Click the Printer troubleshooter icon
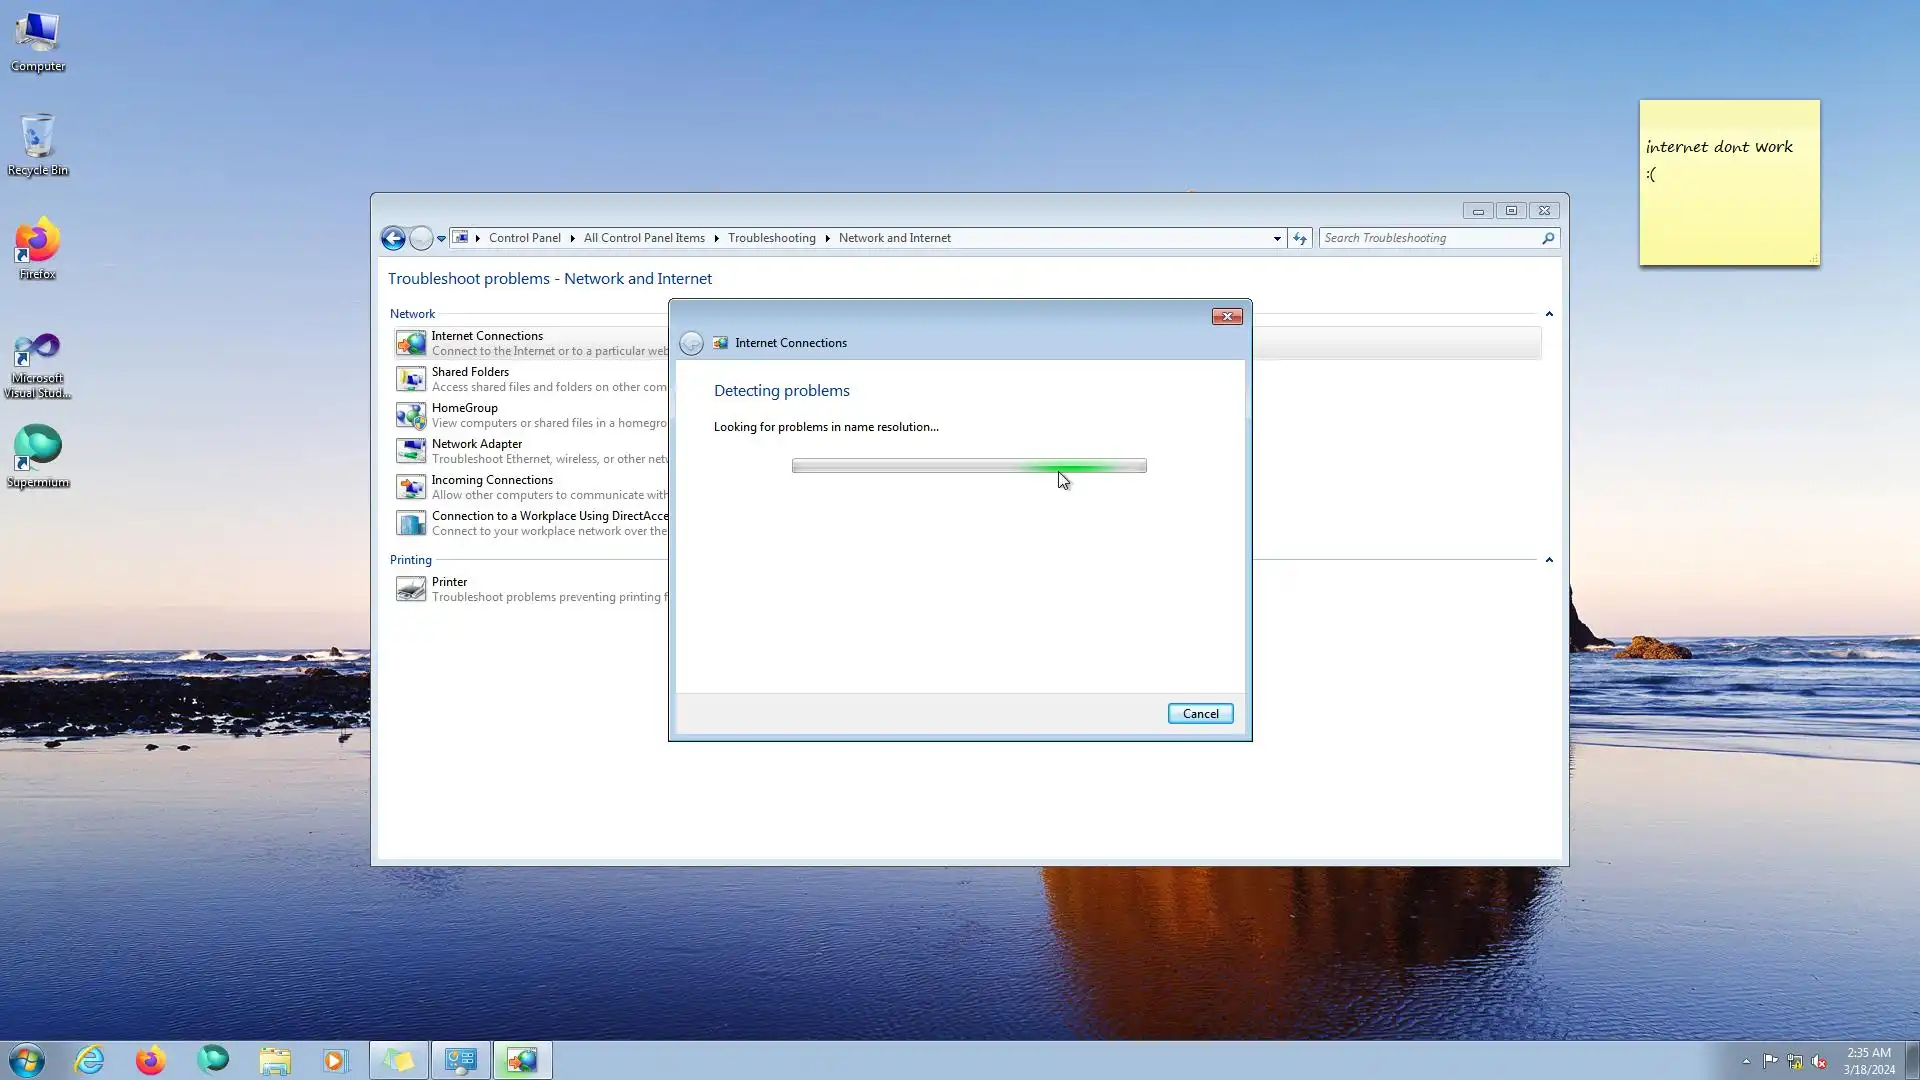1920x1080 pixels. tap(410, 589)
